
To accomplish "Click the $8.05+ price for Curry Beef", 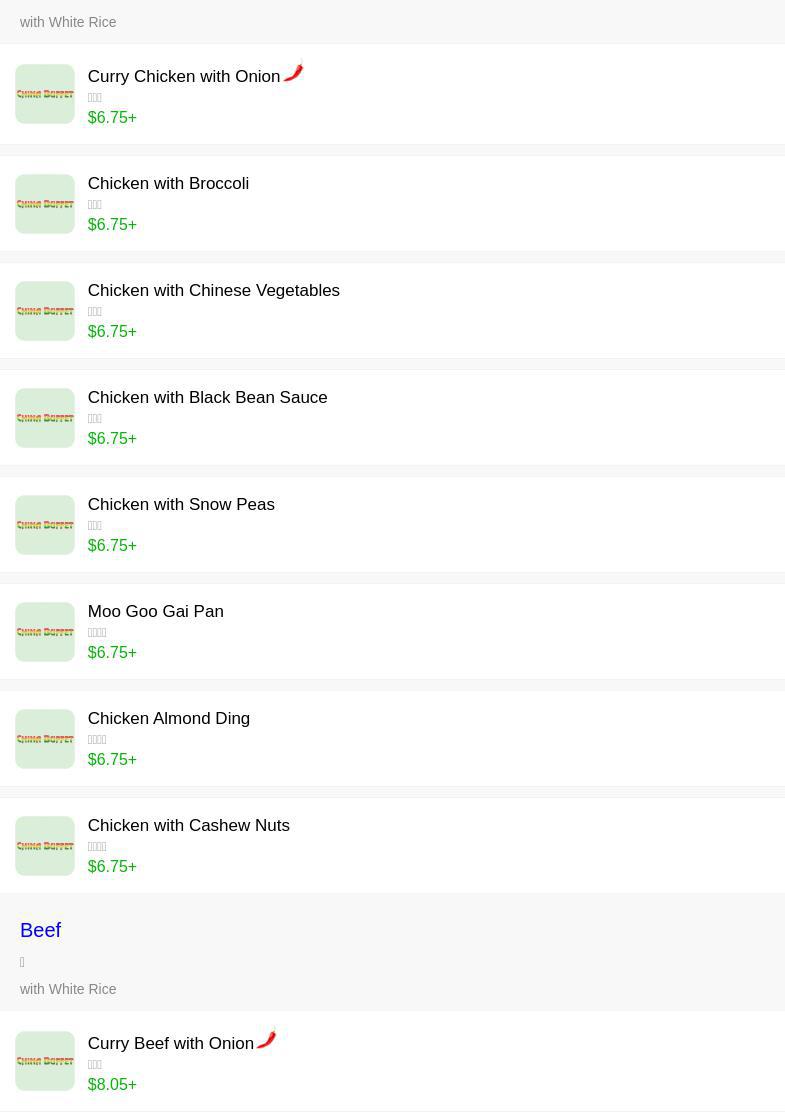I will [x=112, y=1085].
